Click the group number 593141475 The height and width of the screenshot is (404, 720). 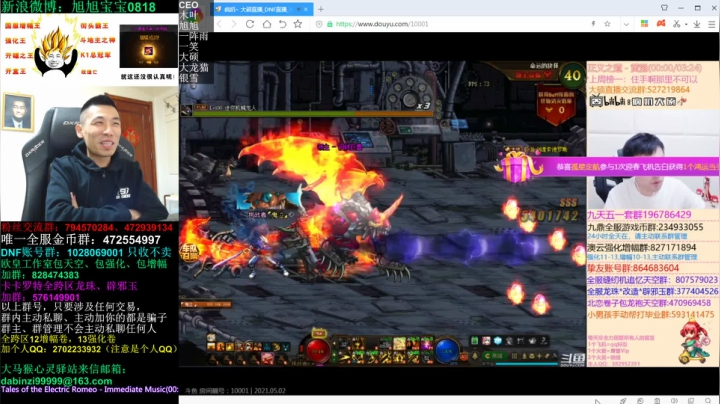(693, 315)
